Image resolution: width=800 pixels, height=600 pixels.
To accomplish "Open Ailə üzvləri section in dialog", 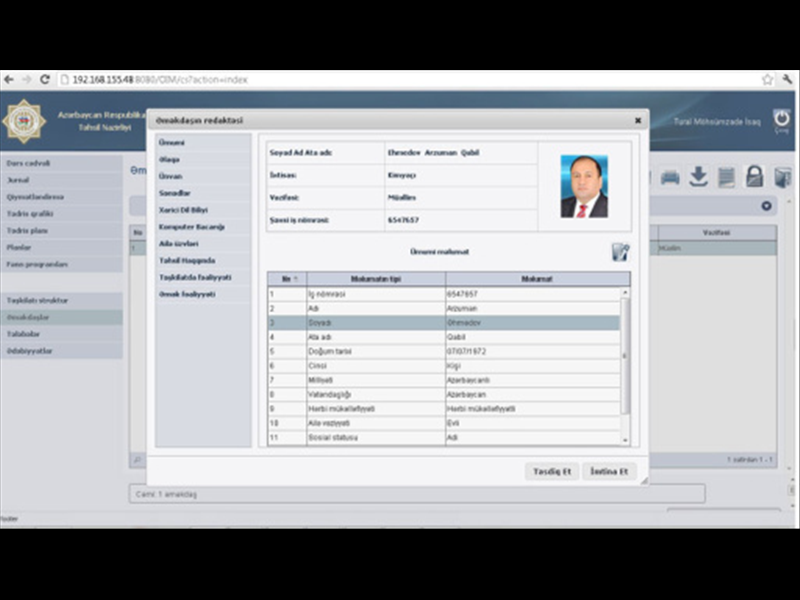I will [x=179, y=243].
